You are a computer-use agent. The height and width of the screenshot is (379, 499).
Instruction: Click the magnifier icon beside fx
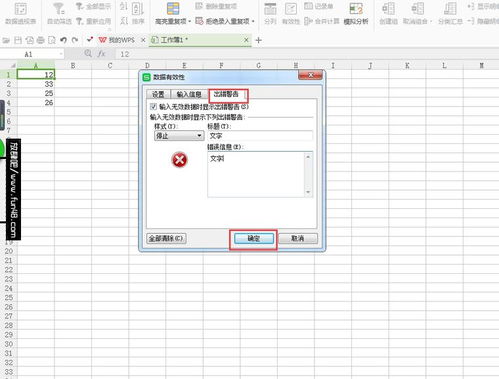88,53
